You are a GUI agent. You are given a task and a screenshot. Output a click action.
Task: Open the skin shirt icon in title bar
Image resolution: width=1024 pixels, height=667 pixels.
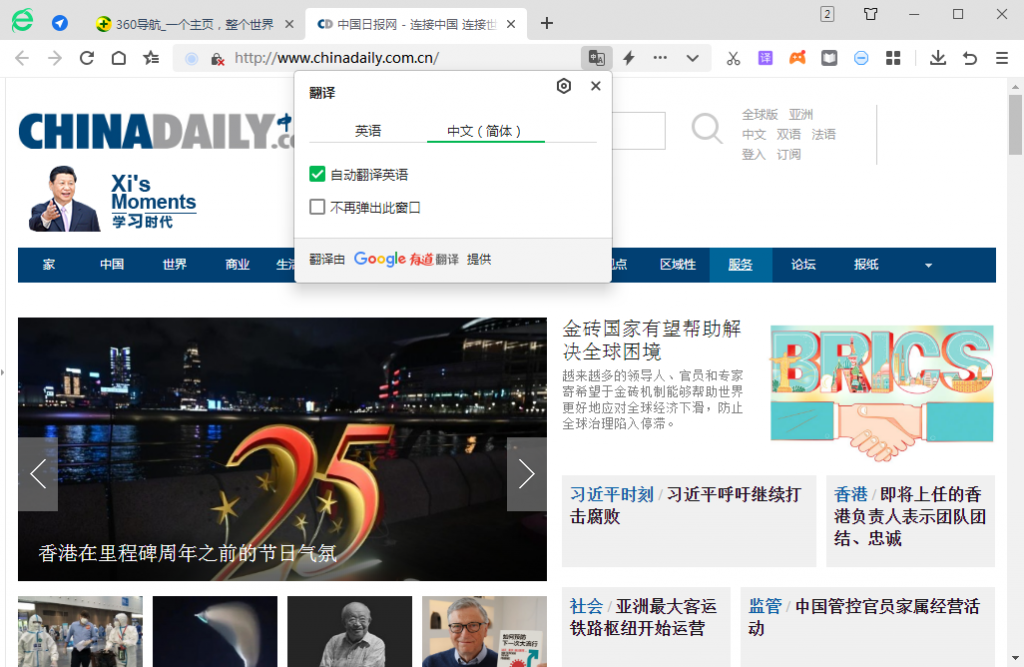tap(871, 14)
